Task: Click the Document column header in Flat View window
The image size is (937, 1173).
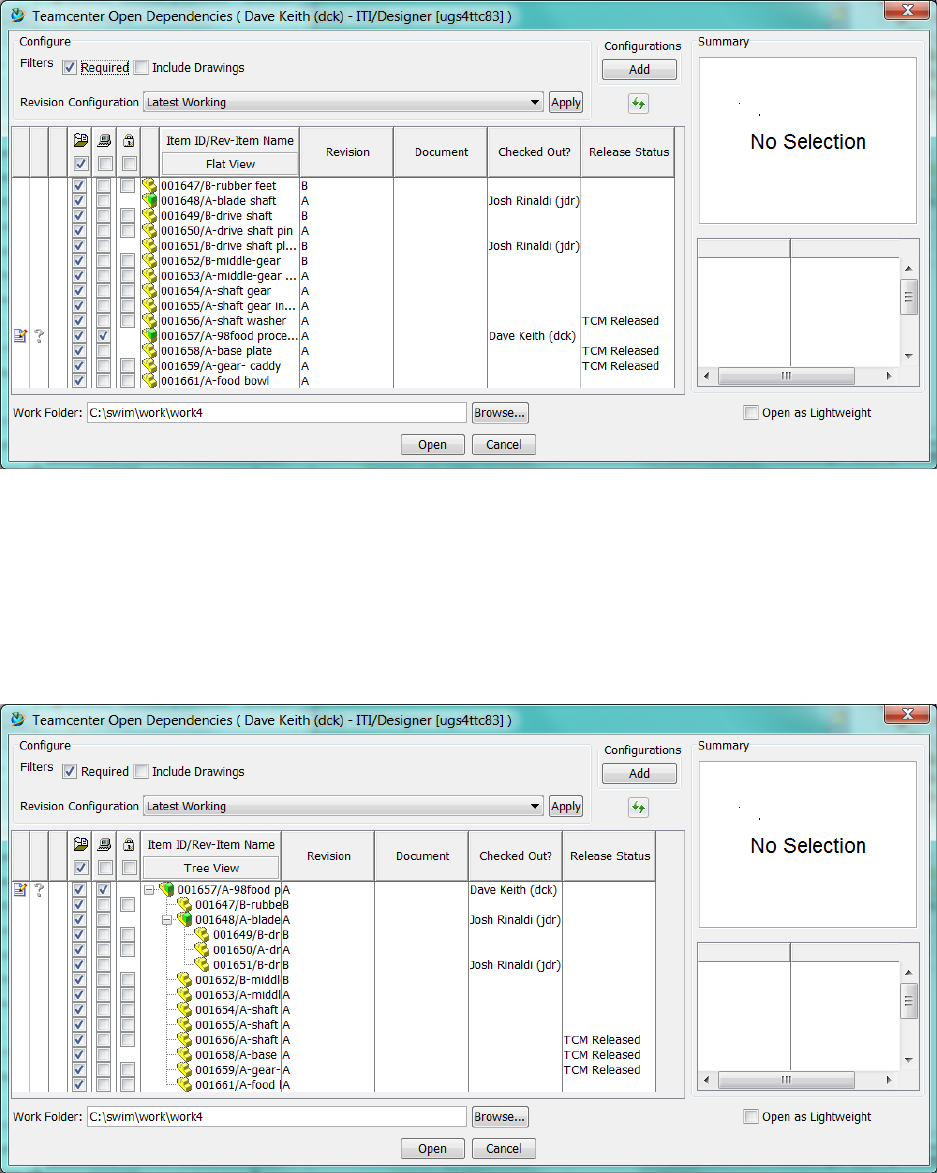Action: (441, 152)
